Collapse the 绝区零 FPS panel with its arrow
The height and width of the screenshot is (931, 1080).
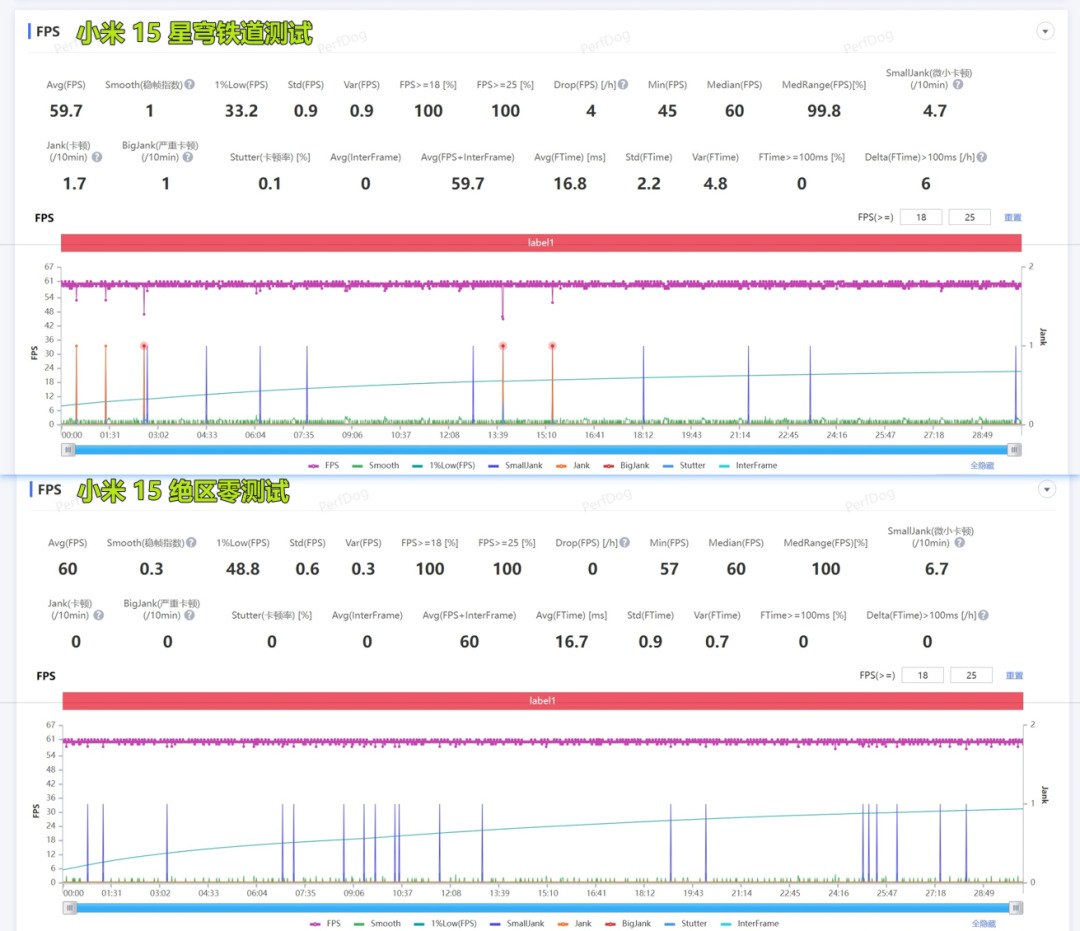point(1047,490)
